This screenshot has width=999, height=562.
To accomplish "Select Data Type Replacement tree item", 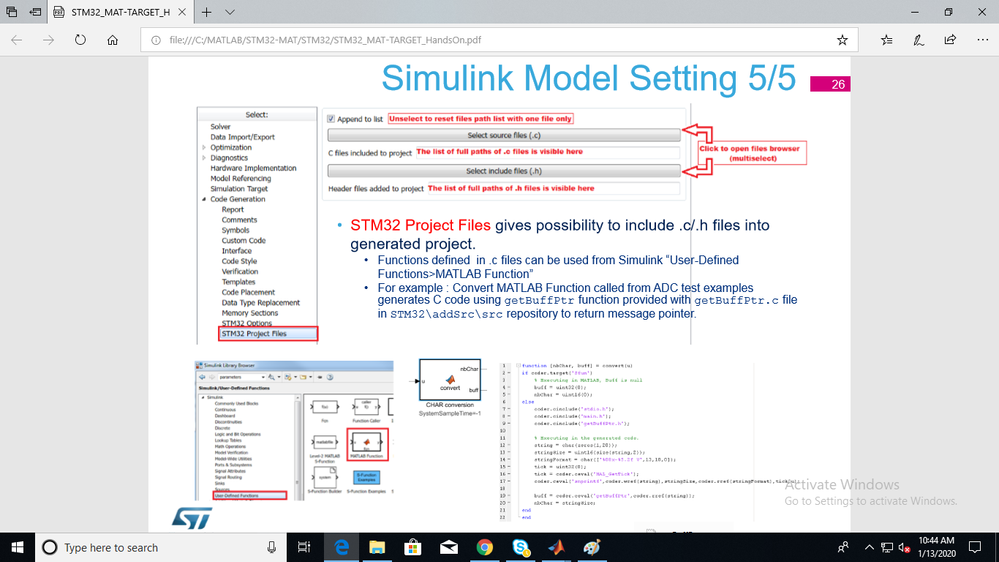I will [x=261, y=303].
